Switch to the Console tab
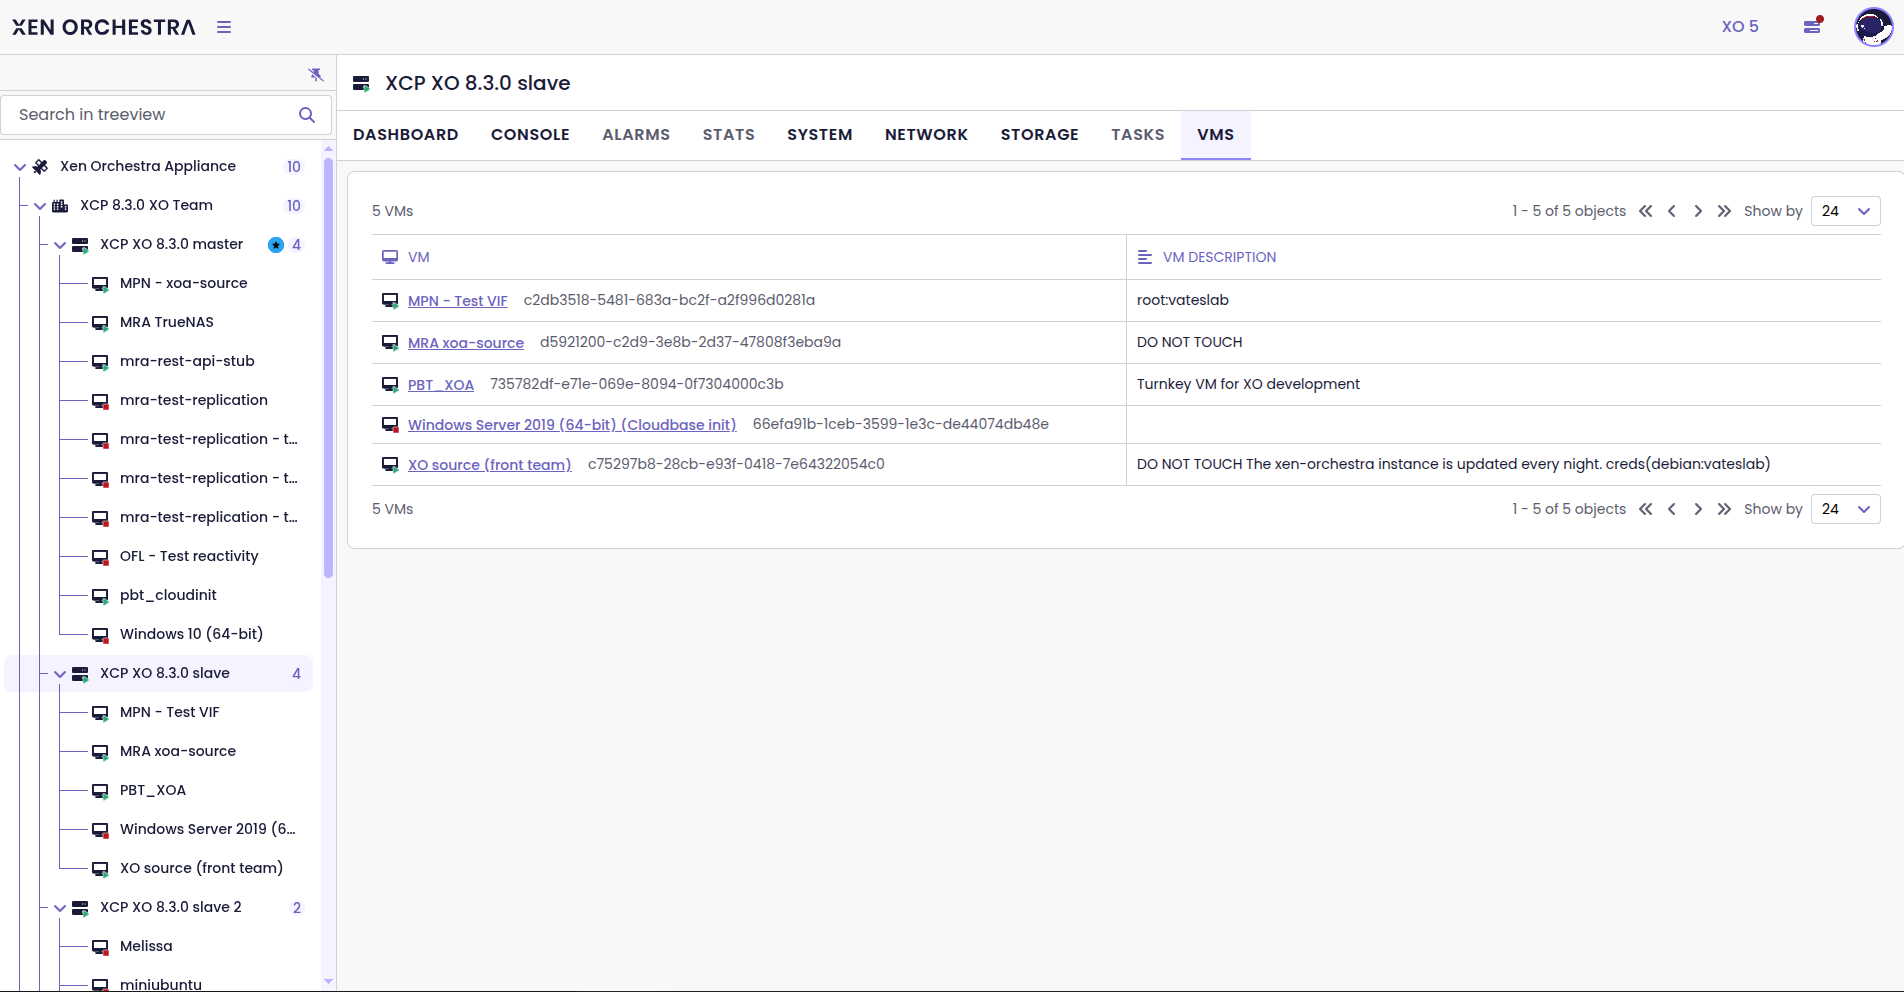Image resolution: width=1904 pixels, height=992 pixels. click(x=530, y=135)
